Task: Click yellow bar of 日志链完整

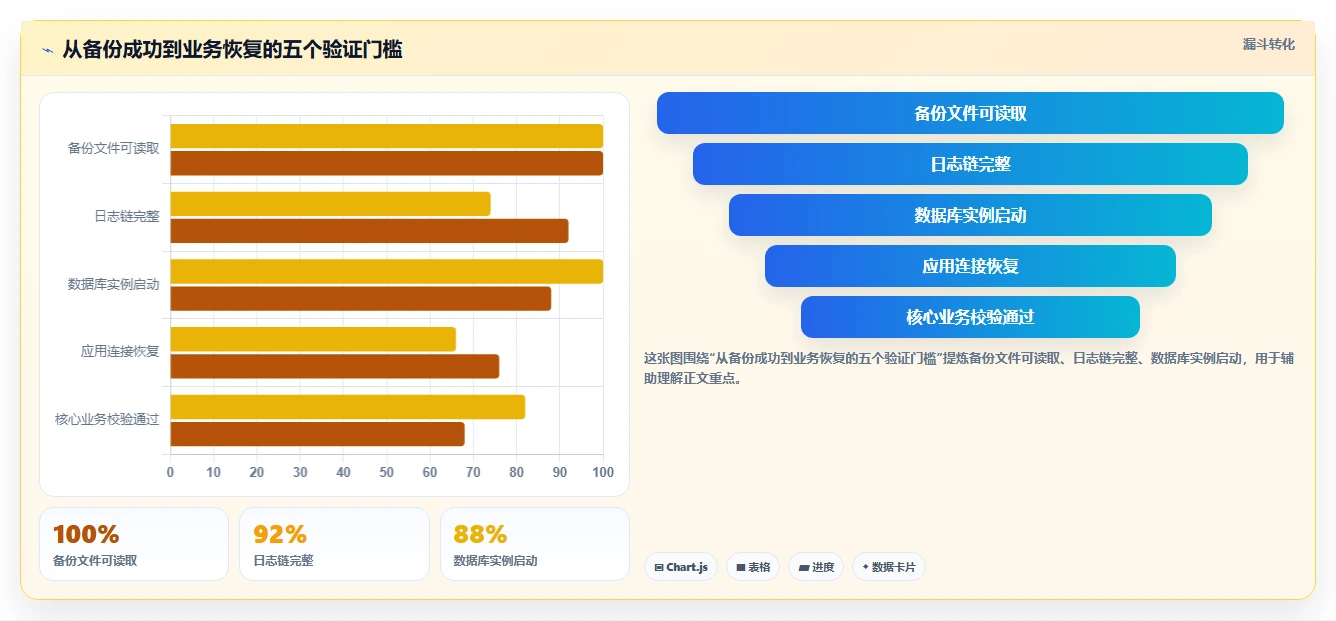Action: (x=330, y=204)
